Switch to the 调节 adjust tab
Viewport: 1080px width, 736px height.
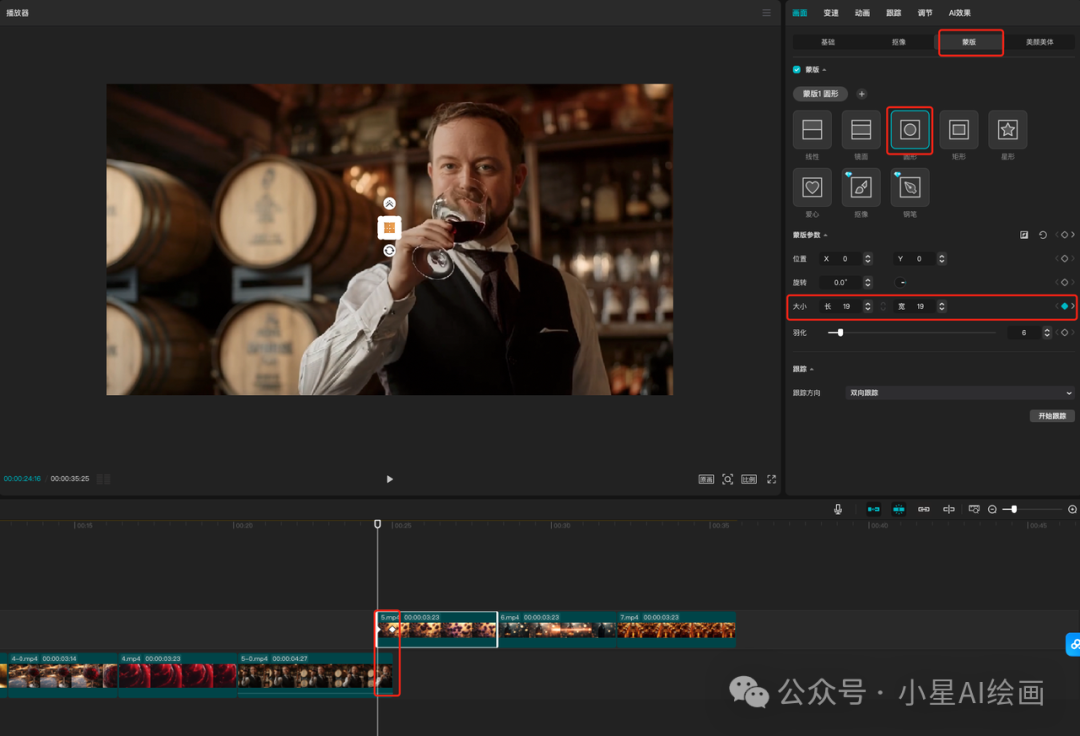click(925, 13)
